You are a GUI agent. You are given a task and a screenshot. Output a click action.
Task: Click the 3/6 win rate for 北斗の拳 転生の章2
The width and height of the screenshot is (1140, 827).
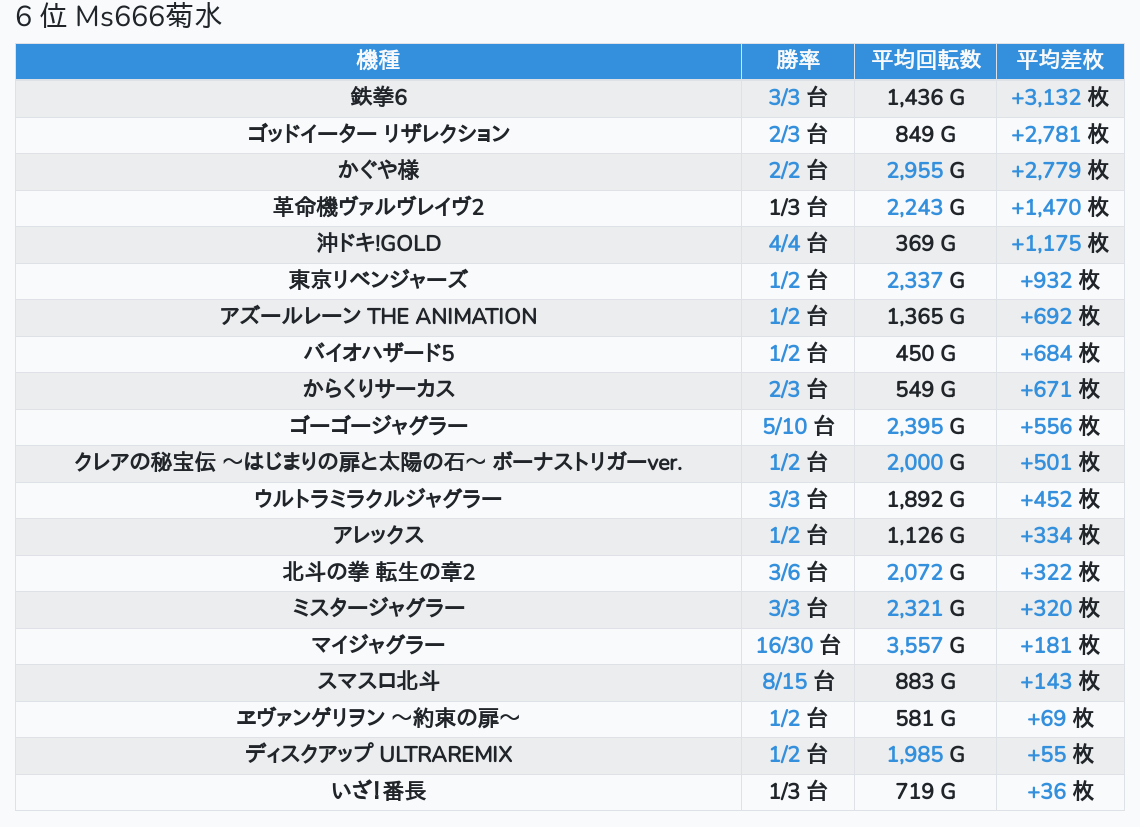tap(785, 572)
